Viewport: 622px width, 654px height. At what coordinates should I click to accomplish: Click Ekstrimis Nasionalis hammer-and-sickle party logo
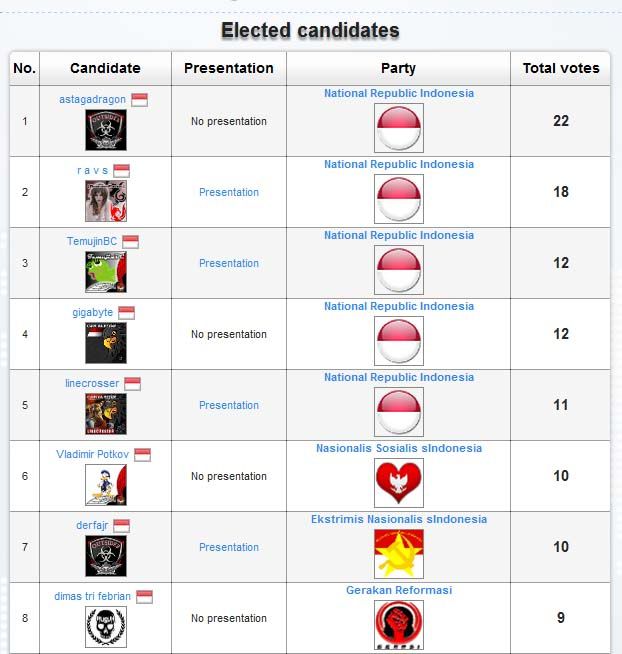pos(398,555)
